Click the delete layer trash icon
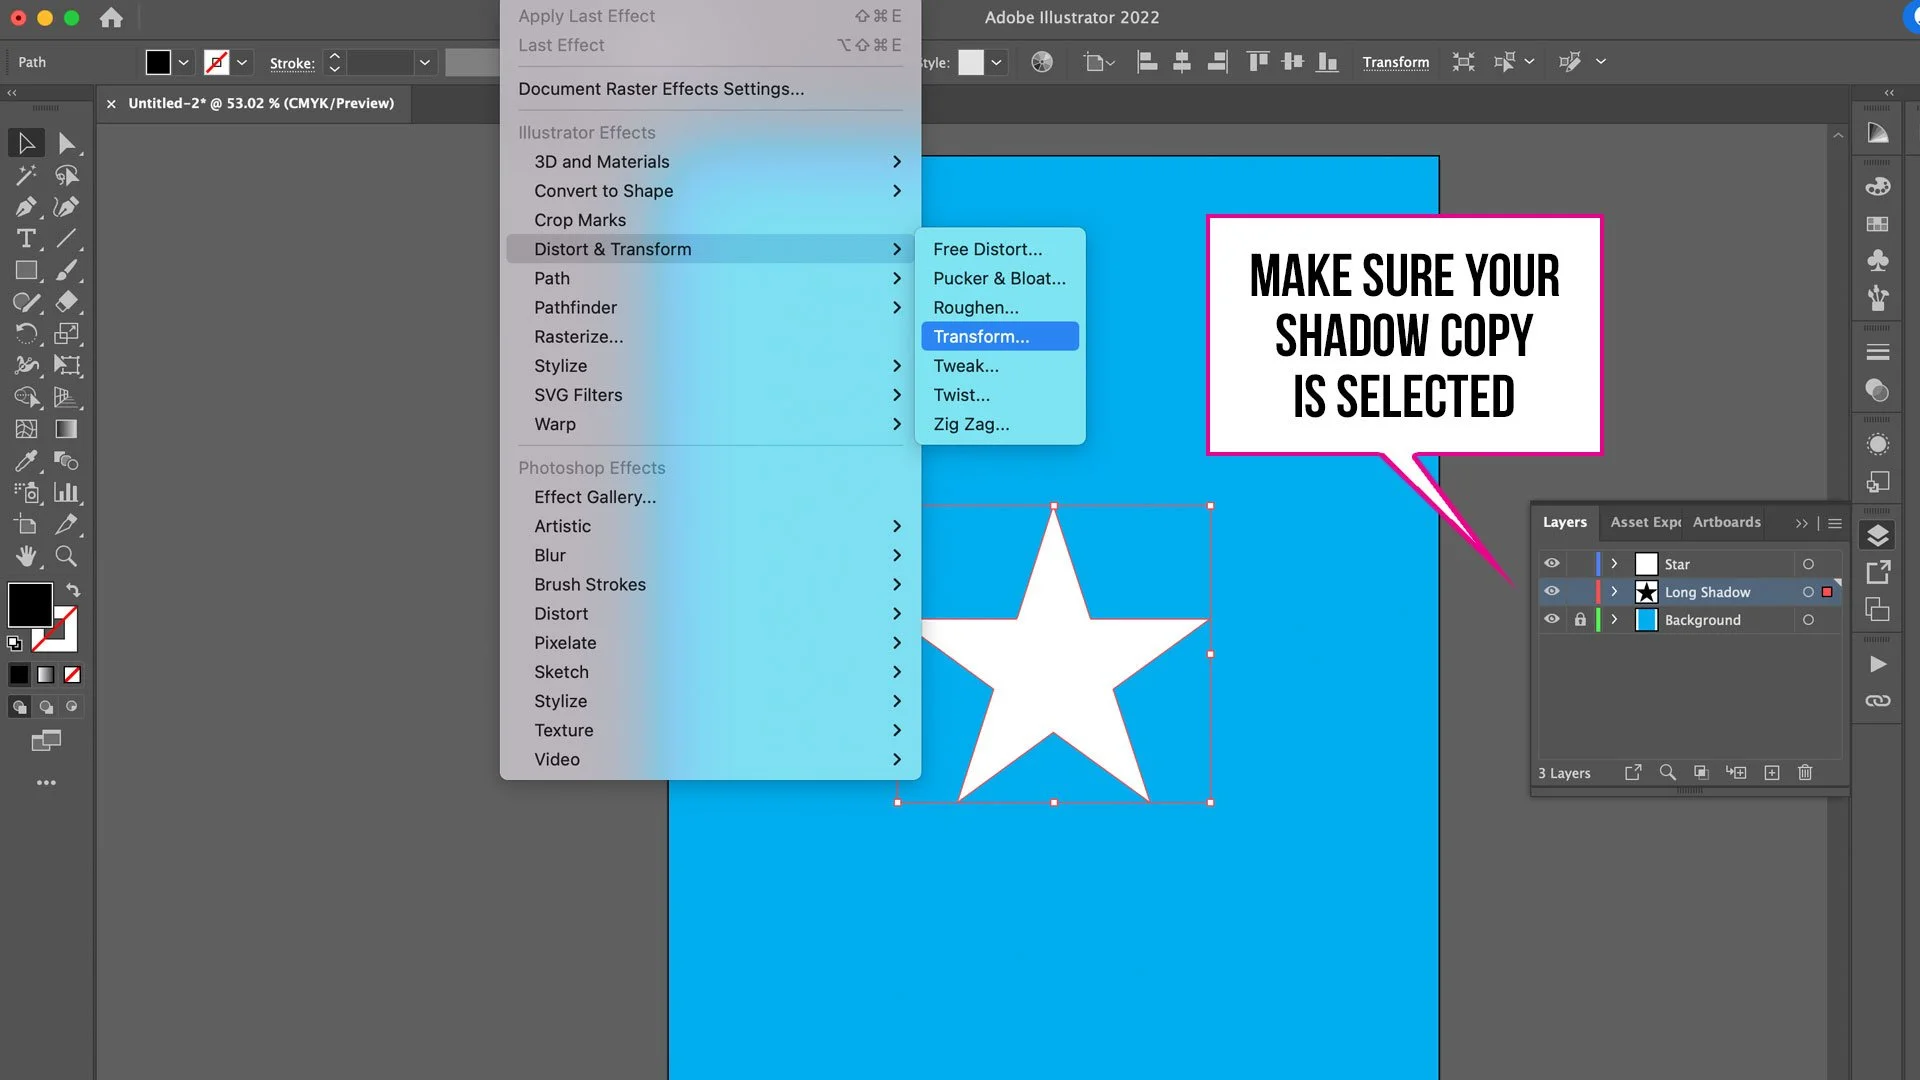Image resolution: width=1920 pixels, height=1080 pixels. [x=1805, y=773]
